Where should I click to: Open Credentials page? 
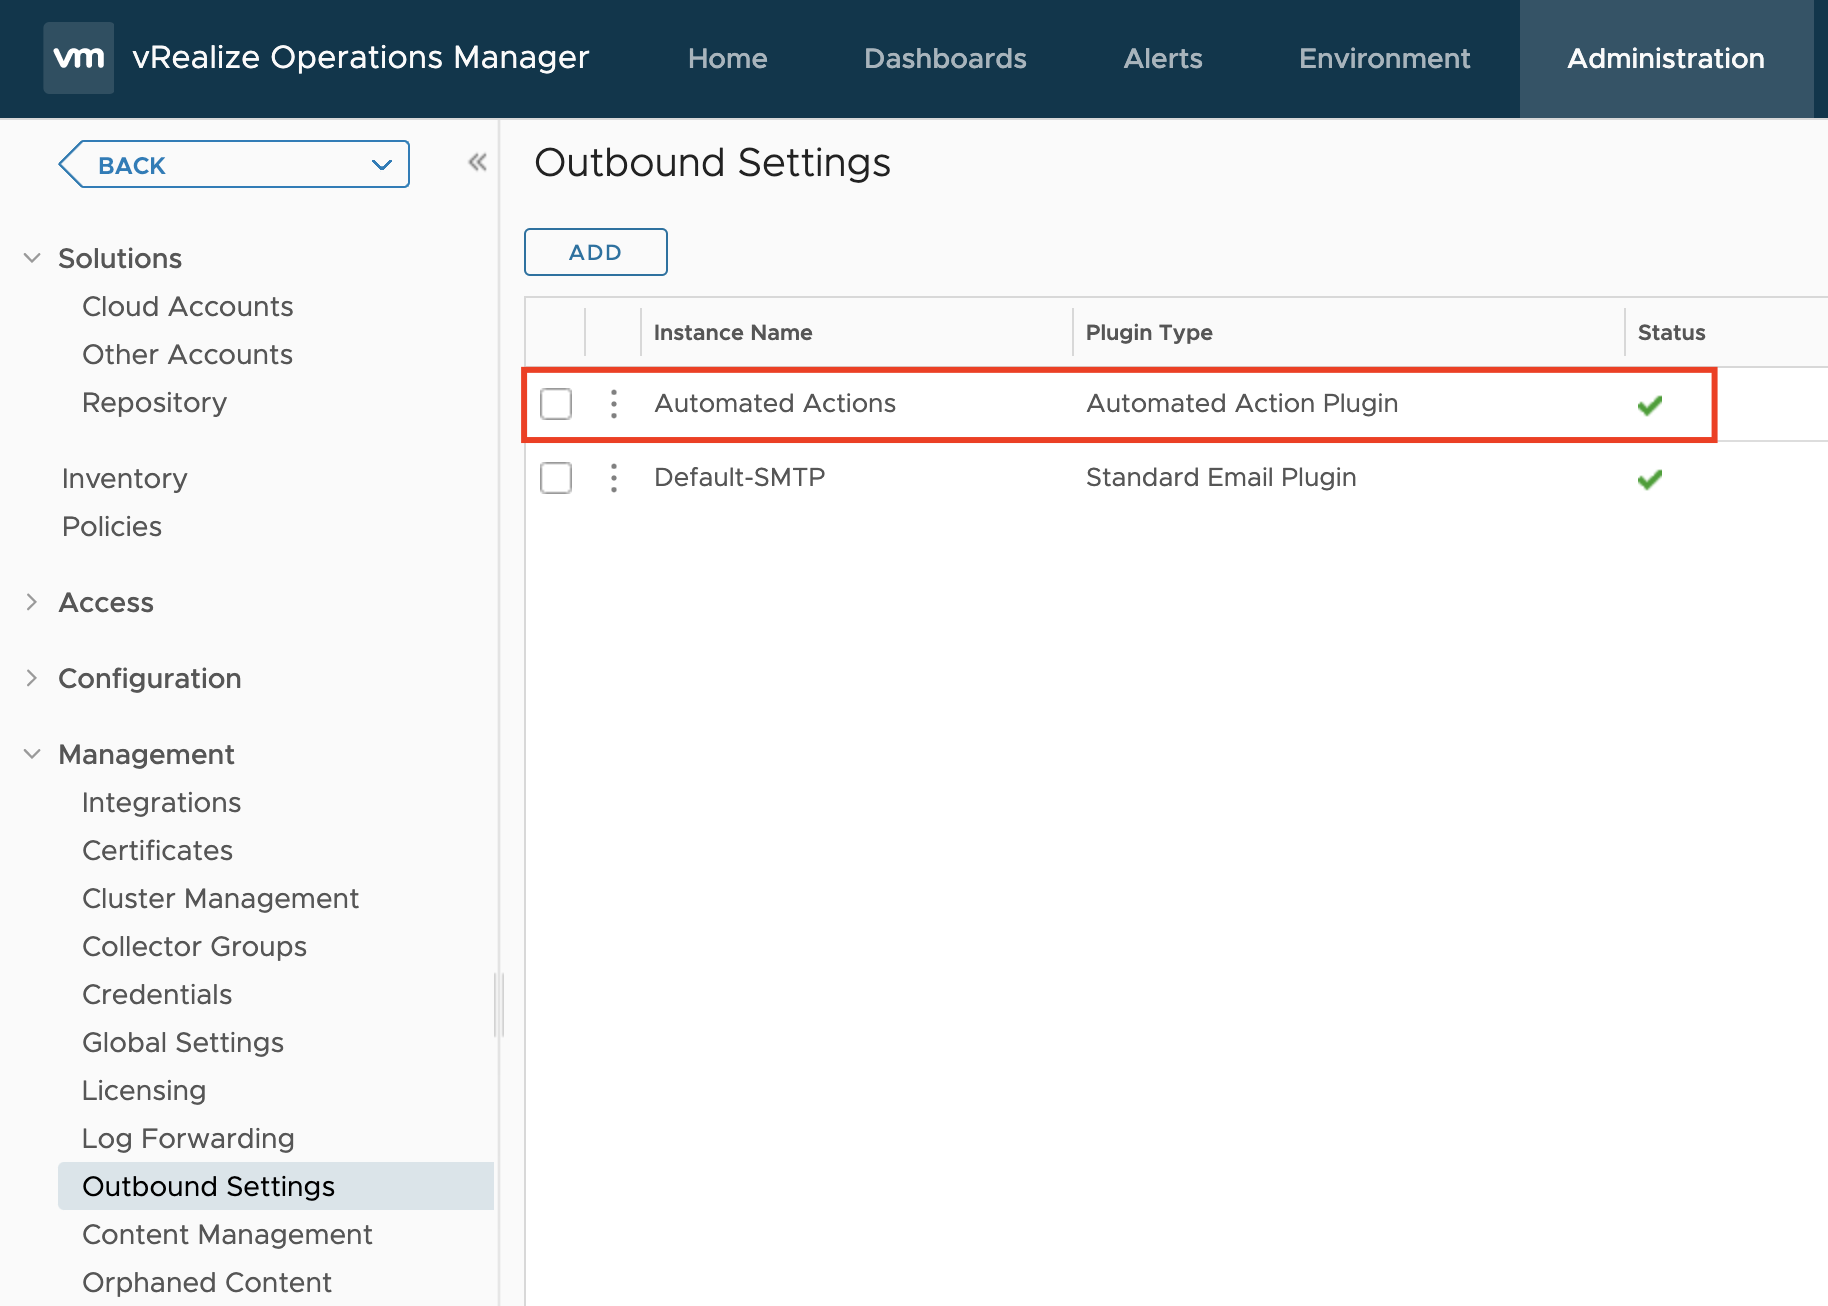click(157, 994)
